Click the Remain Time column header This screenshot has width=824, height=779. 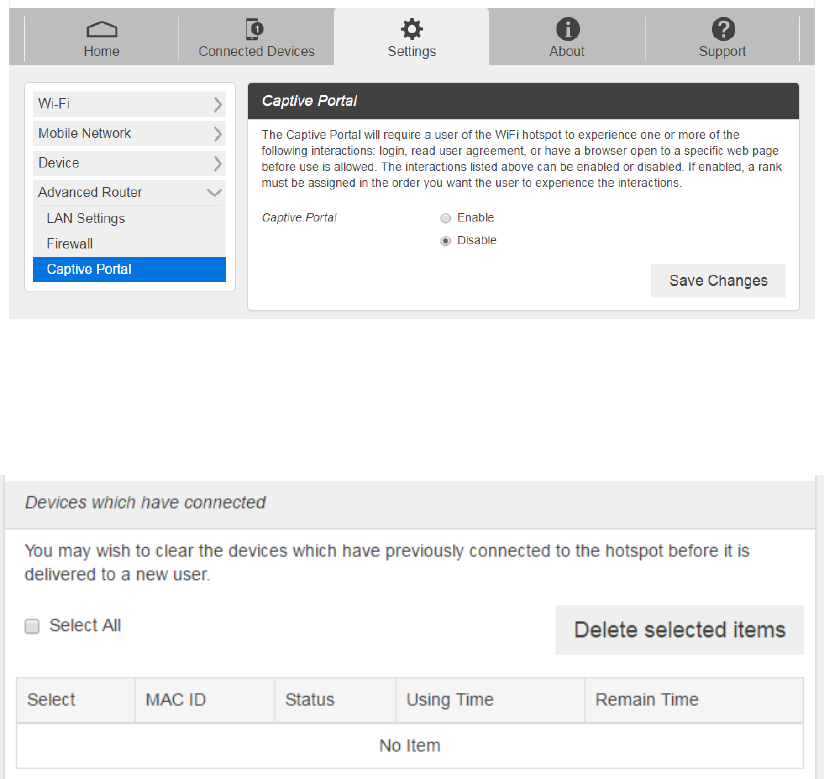click(x=647, y=700)
